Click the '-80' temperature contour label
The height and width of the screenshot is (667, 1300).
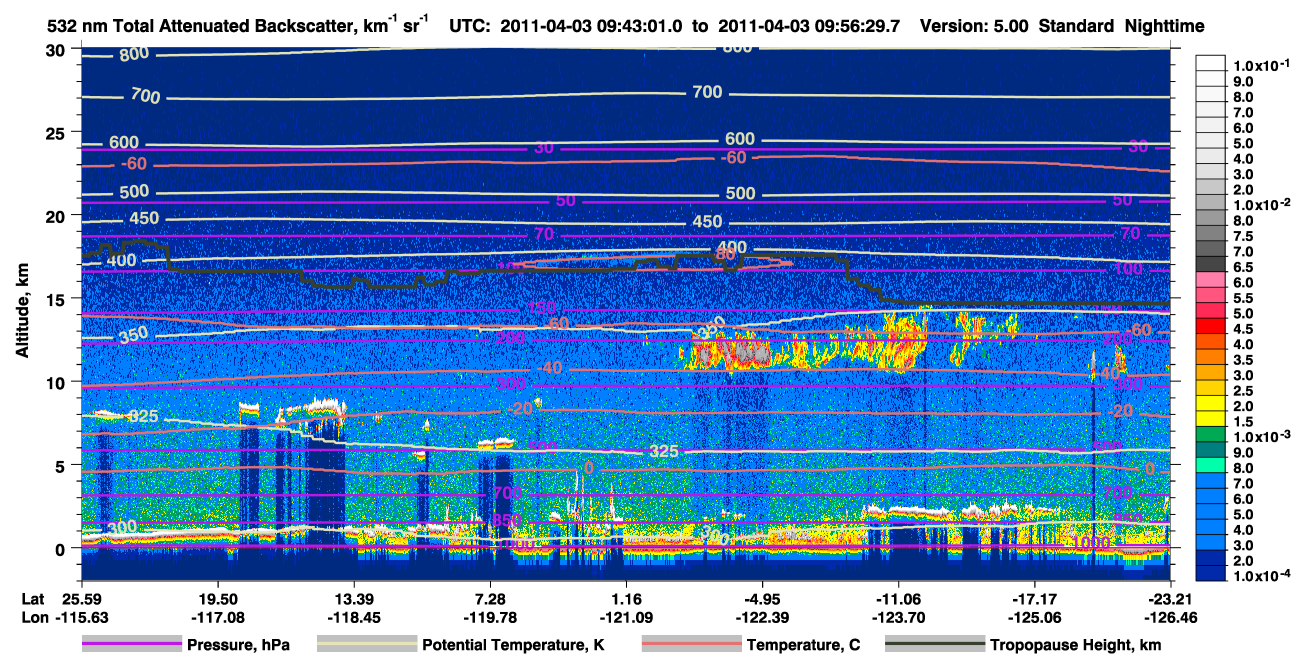[725, 256]
